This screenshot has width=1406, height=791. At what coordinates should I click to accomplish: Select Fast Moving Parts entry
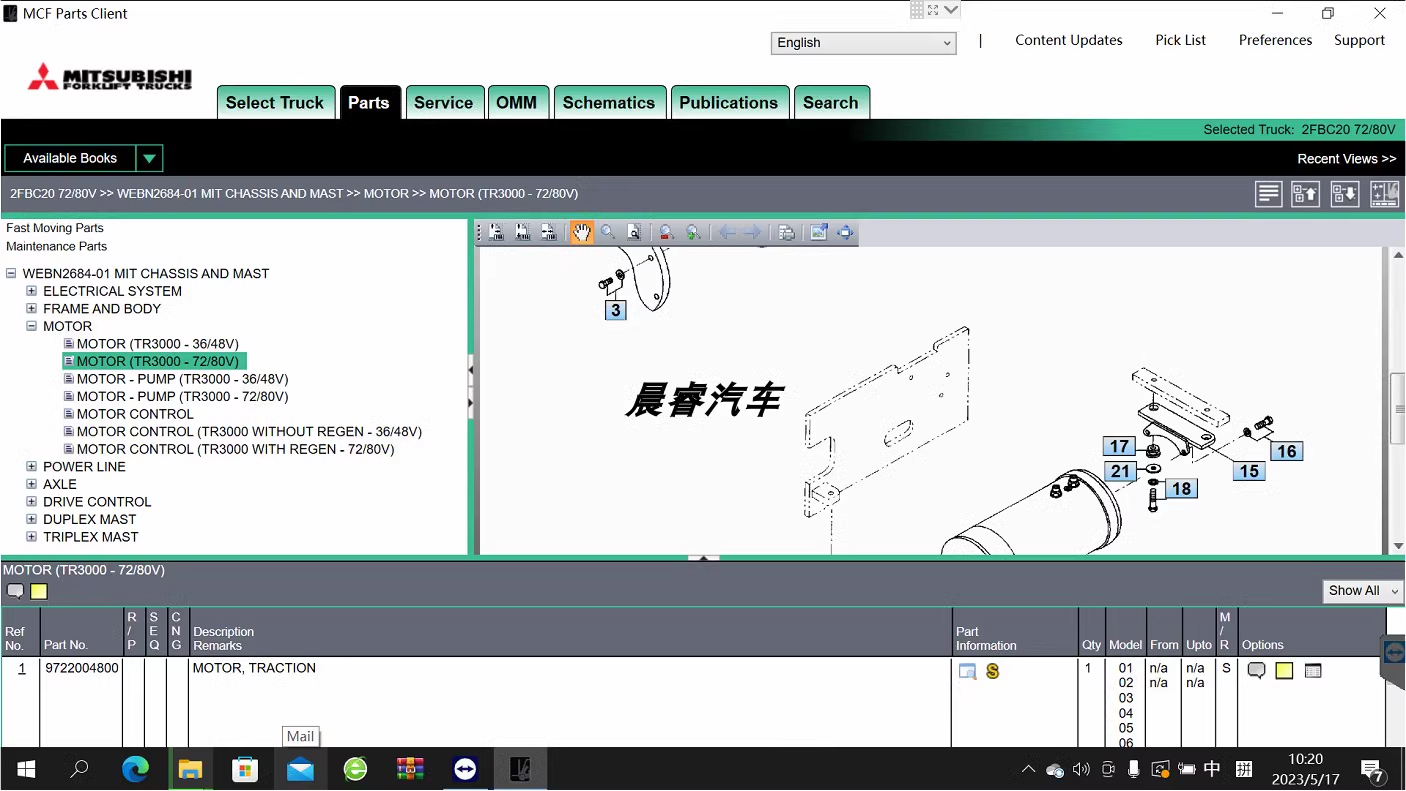55,228
